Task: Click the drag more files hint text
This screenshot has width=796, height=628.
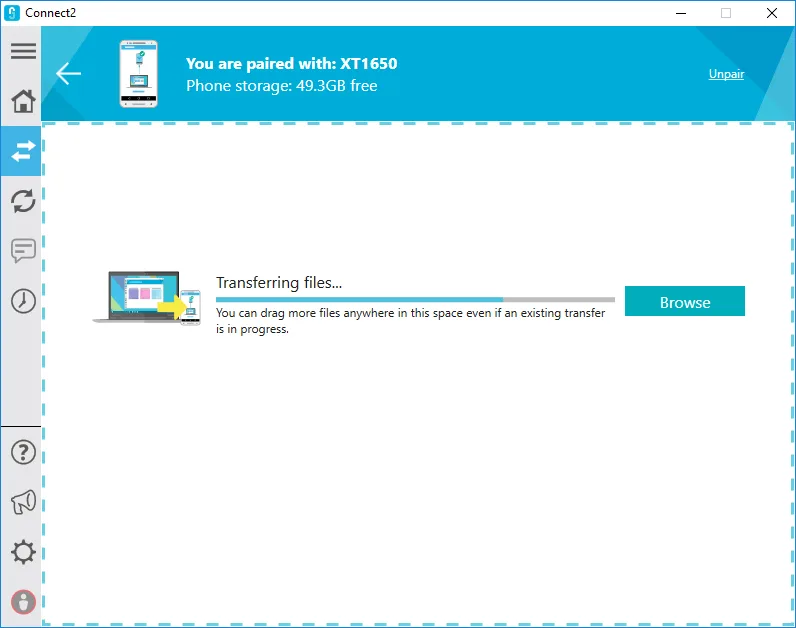Action: pyautogui.click(x=410, y=321)
